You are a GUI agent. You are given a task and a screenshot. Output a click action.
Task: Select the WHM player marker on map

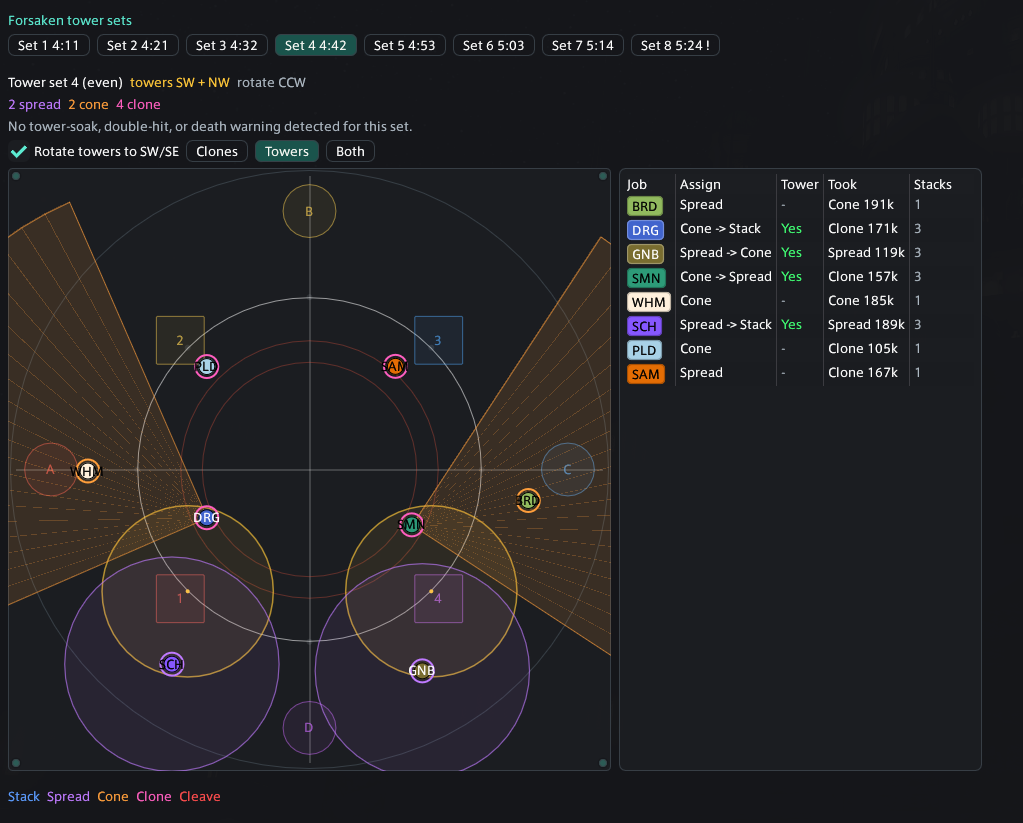click(x=87, y=471)
